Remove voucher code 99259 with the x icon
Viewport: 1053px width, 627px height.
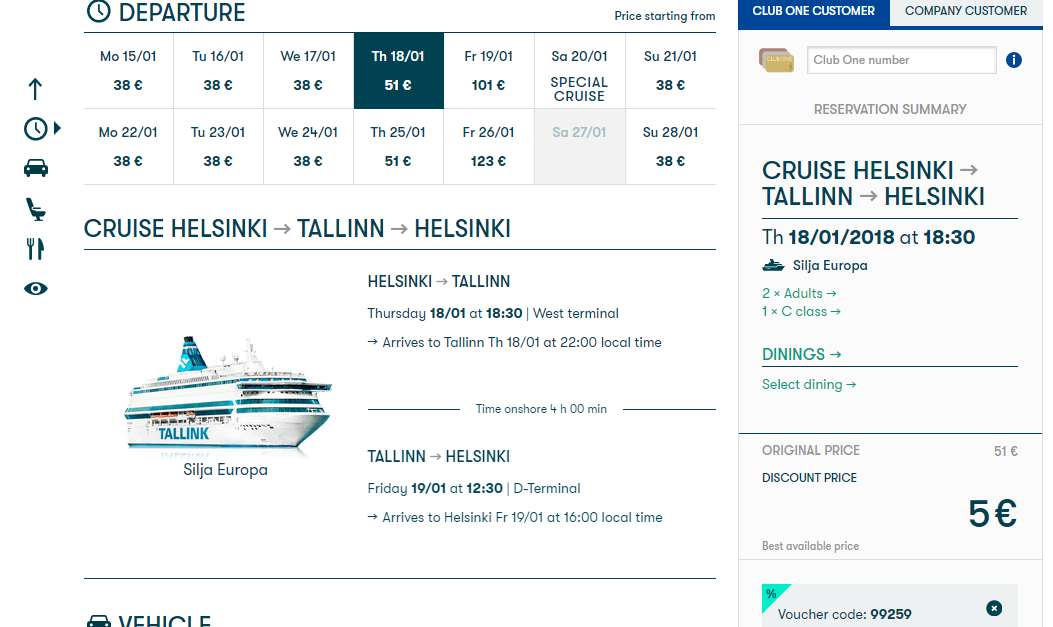click(994, 608)
